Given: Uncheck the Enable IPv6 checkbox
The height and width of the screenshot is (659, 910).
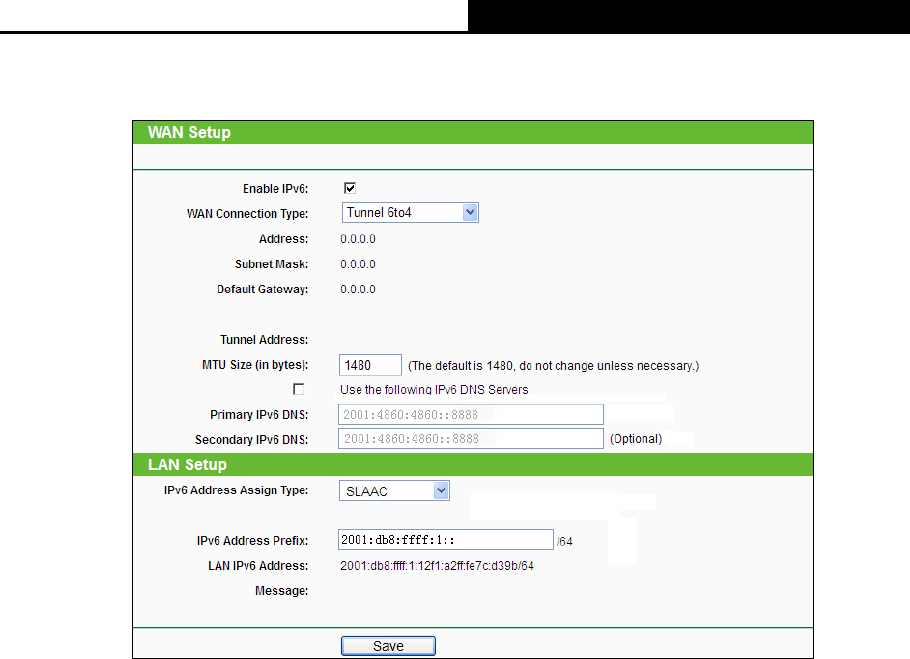Looking at the screenshot, I should [x=349, y=188].
